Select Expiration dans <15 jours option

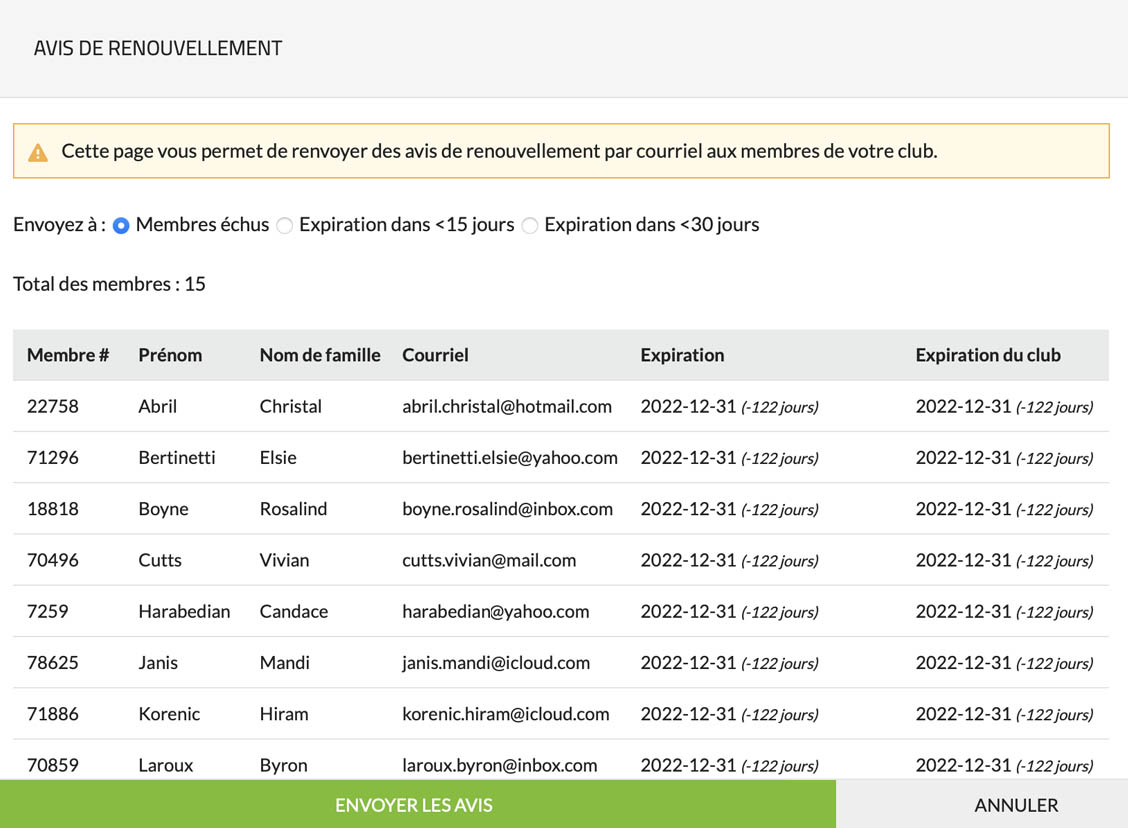[x=285, y=226]
